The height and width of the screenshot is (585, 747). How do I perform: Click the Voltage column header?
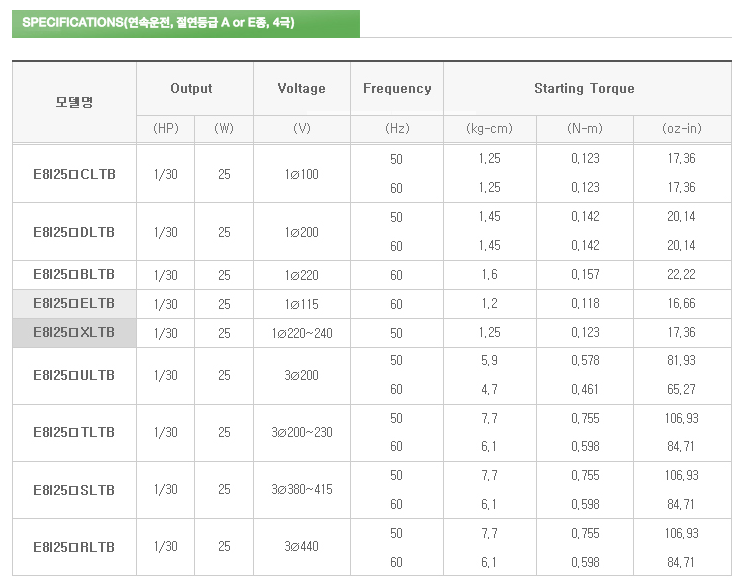click(x=301, y=89)
